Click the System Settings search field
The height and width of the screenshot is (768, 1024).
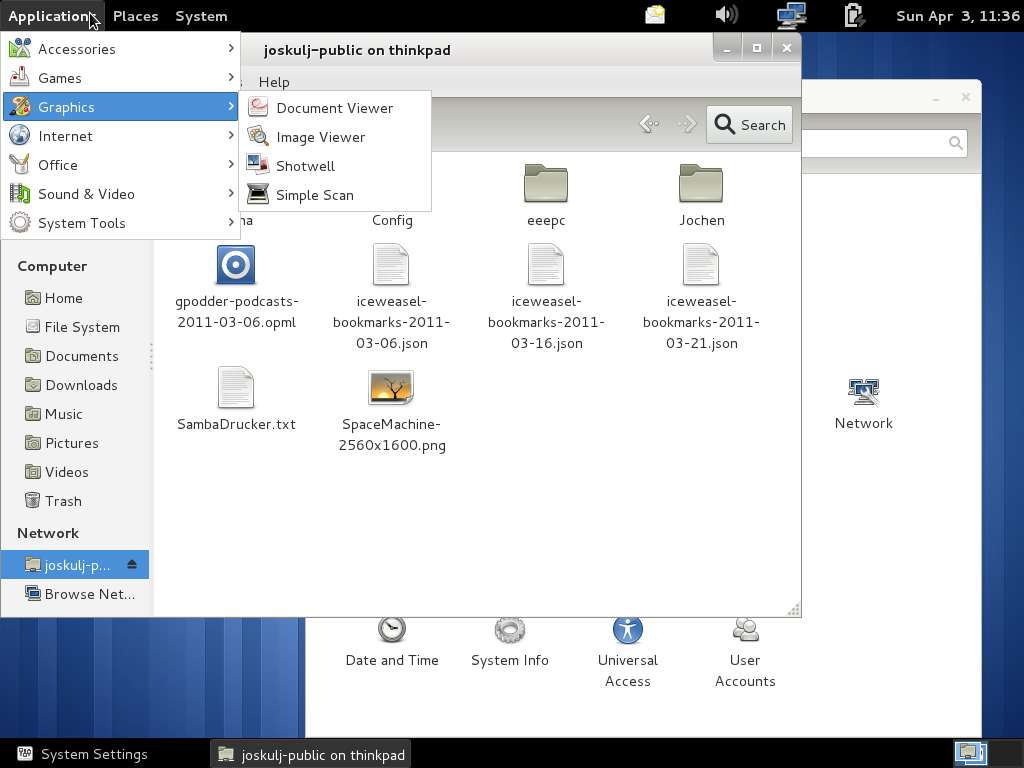coord(880,144)
